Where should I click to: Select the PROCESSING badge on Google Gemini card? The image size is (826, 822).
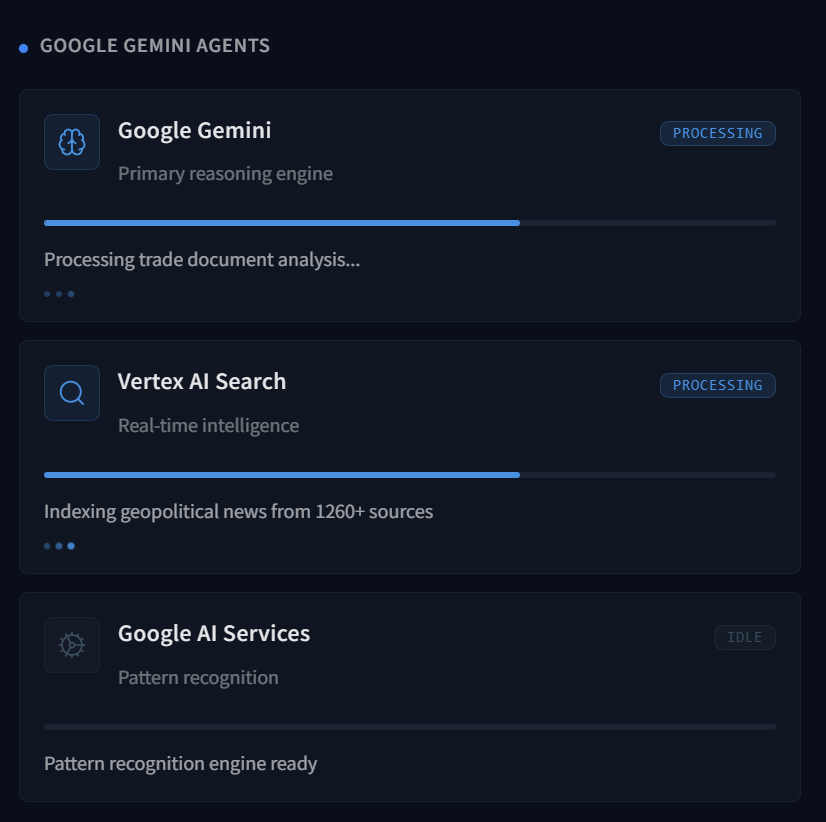[x=717, y=133]
